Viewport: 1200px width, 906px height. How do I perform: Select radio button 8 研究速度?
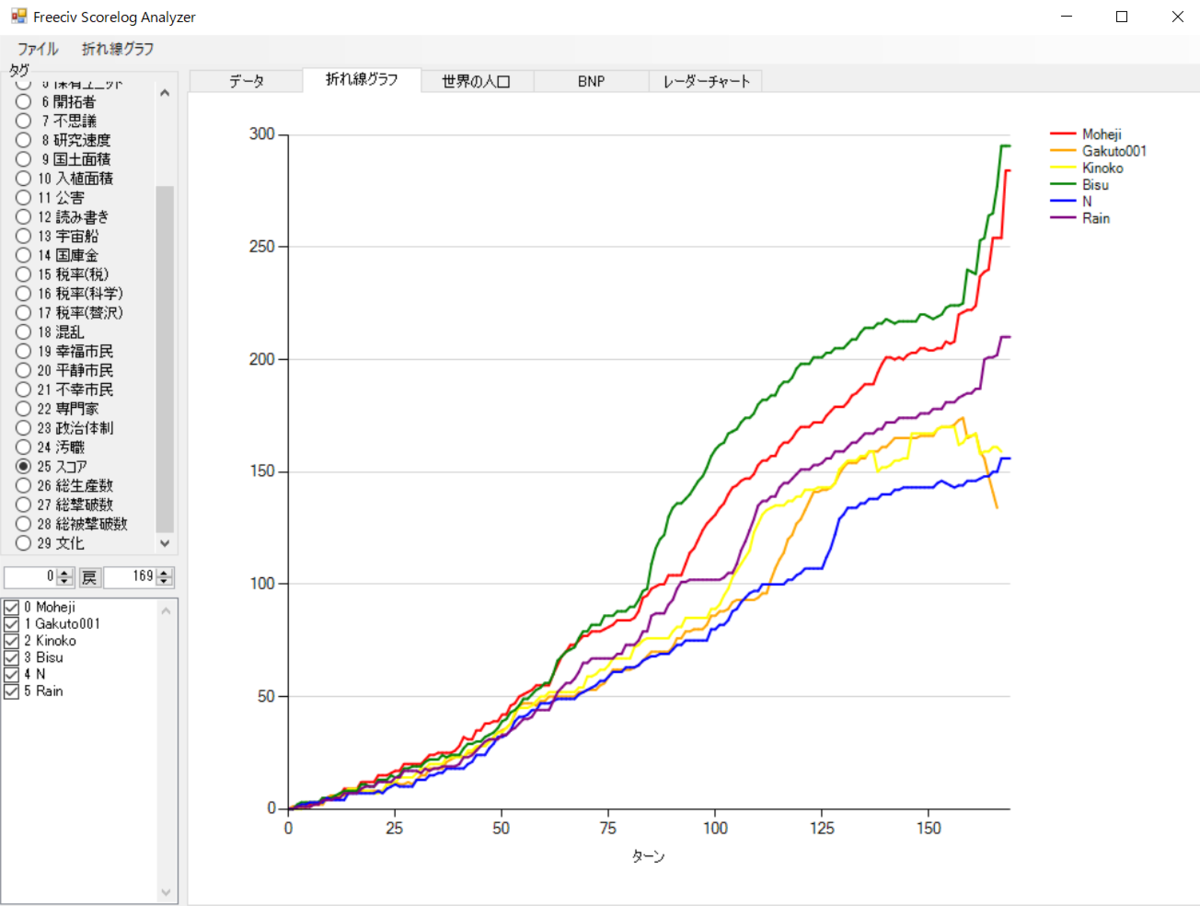pyautogui.click(x=23, y=140)
